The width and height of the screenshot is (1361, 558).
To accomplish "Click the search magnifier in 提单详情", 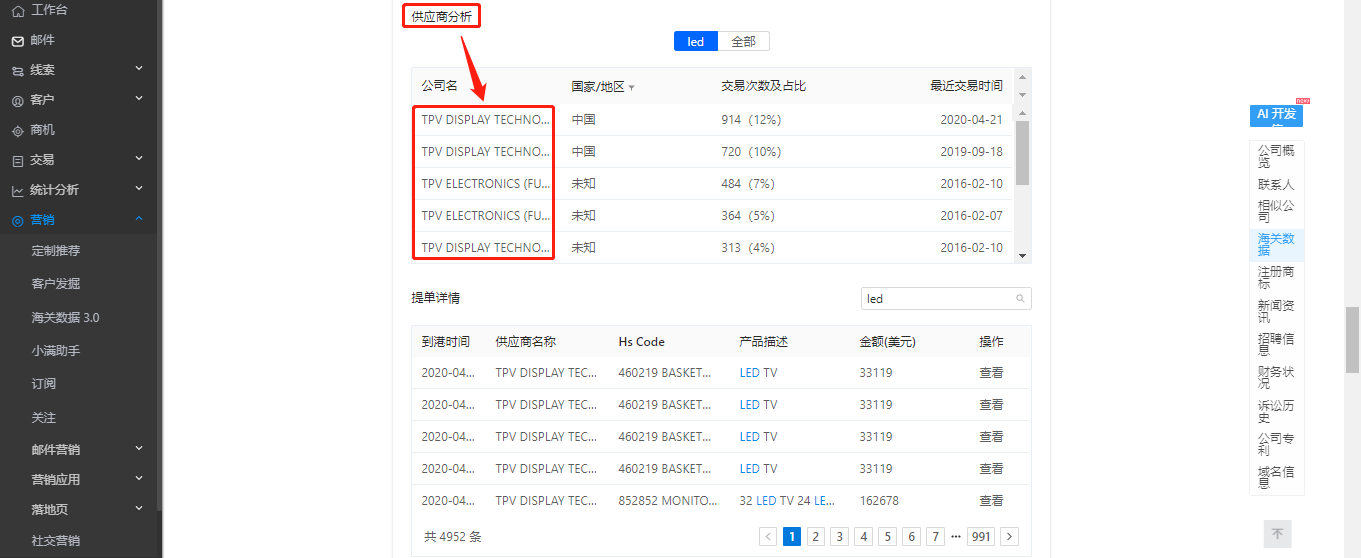I will [1020, 299].
